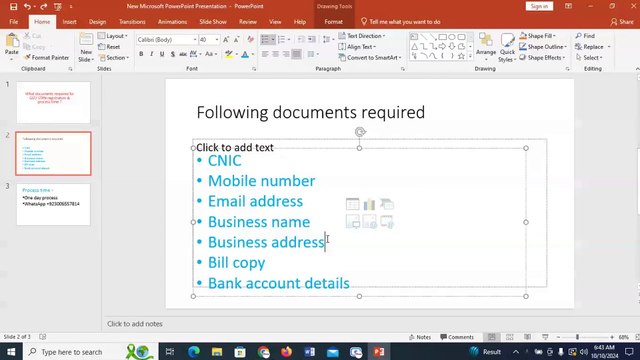Align text right
The image size is (640, 360).
point(286,54)
